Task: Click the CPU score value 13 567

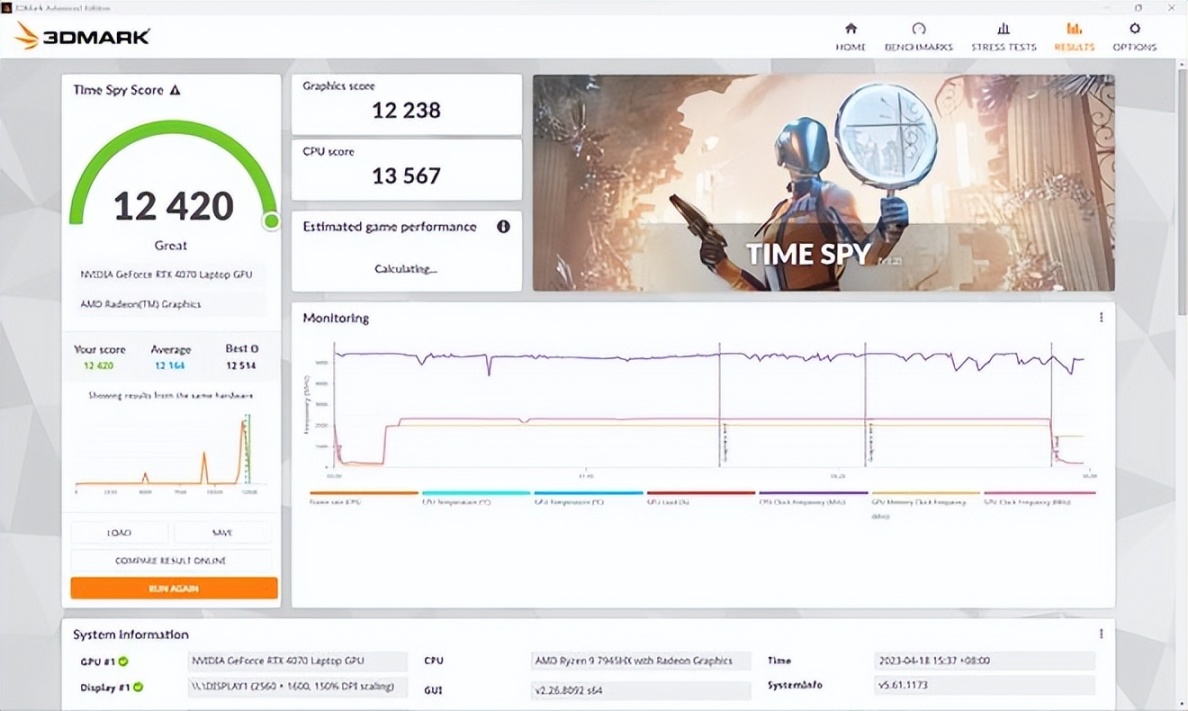Action: point(406,176)
